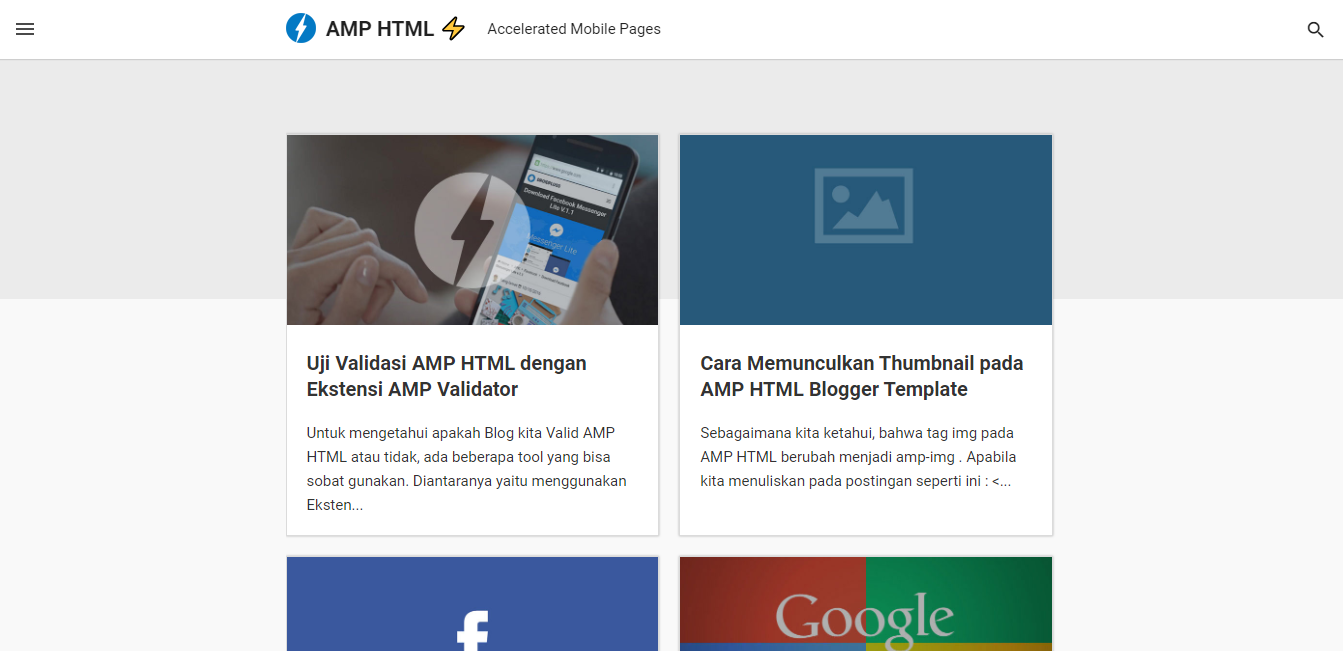Open the Cara Memunculkan Thumbnail article title
1343x651 pixels.
coord(862,376)
